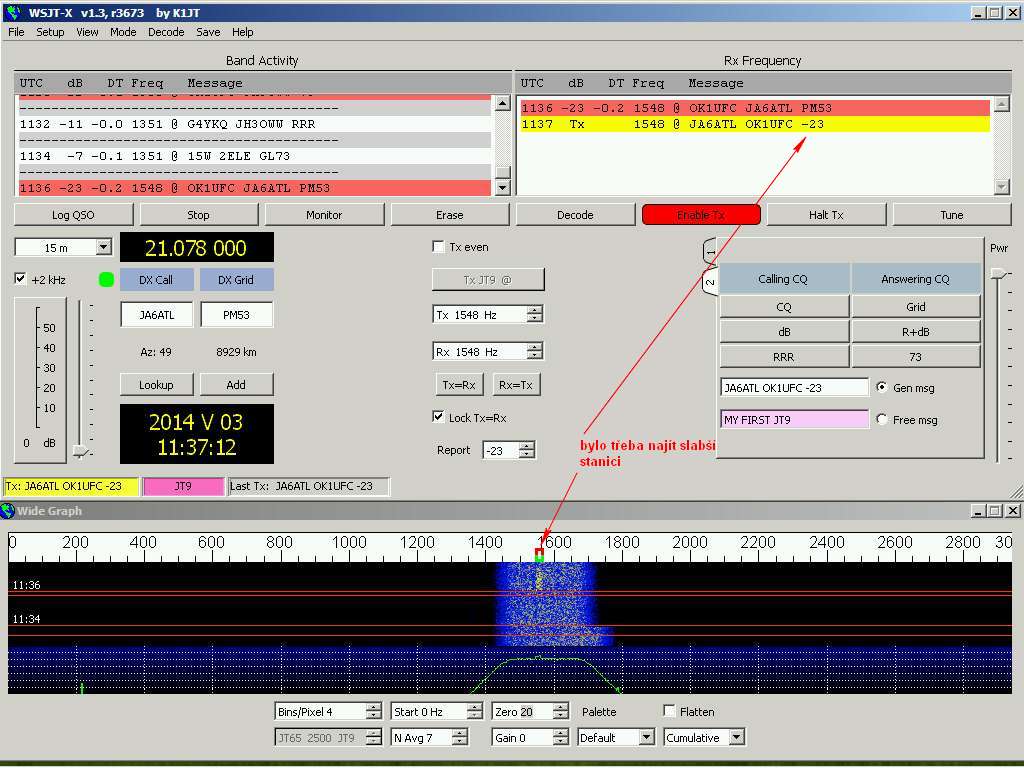Click the red Enable Tx button
This screenshot has width=1024, height=768.
pyautogui.click(x=701, y=214)
